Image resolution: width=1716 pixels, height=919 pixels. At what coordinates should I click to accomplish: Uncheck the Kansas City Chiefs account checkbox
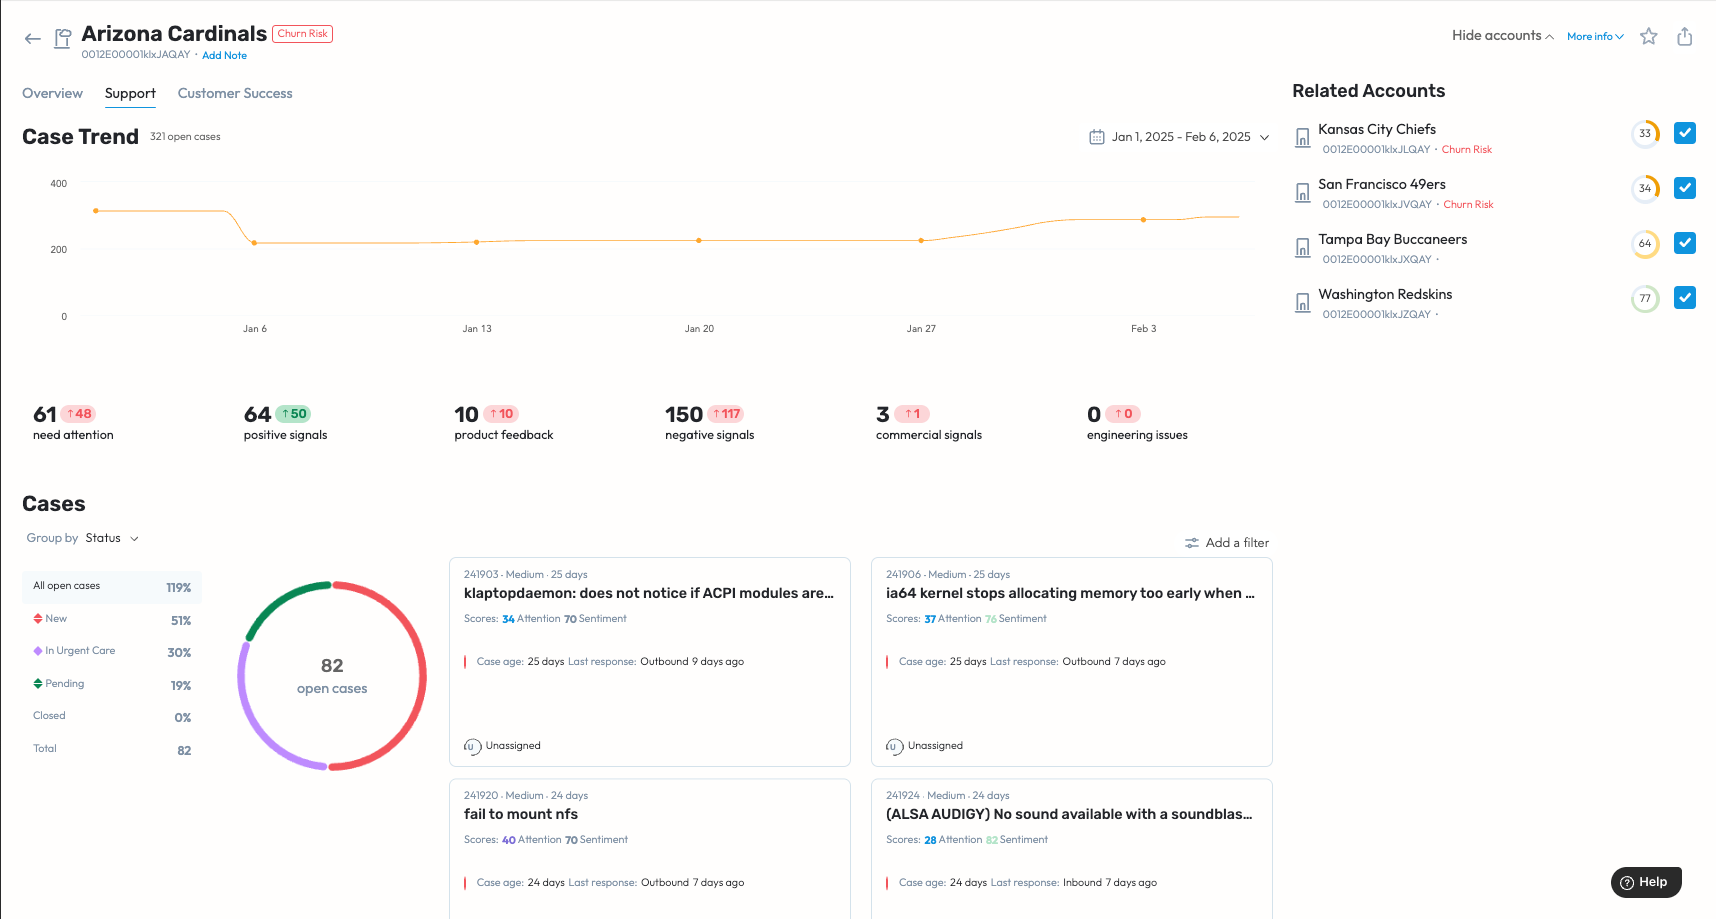(x=1685, y=132)
